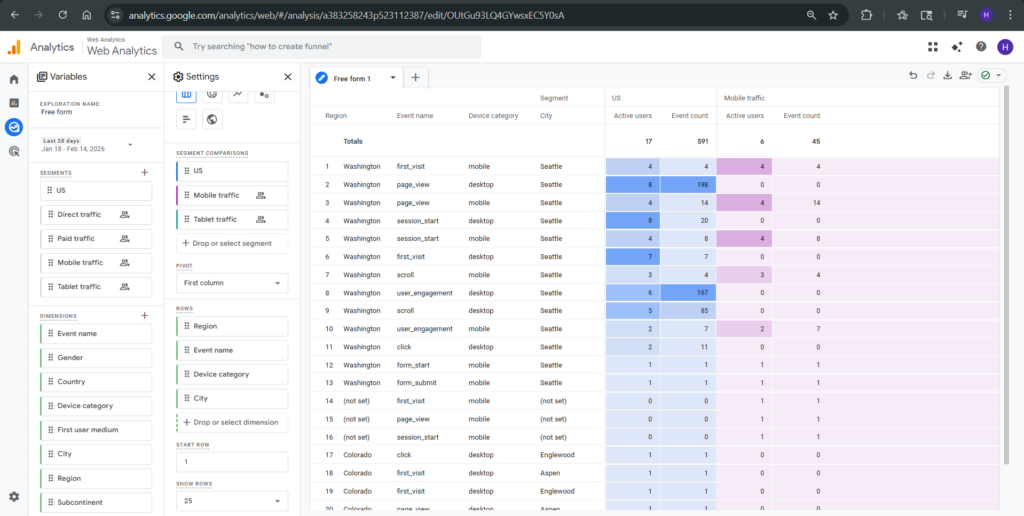Screen dimensions: 1024x516
Task: Open the date range picker dropdown
Action: pyautogui.click(x=130, y=145)
